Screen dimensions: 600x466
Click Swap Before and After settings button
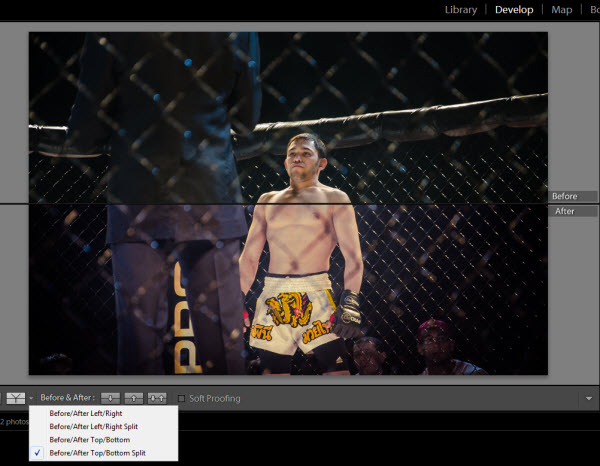click(157, 398)
